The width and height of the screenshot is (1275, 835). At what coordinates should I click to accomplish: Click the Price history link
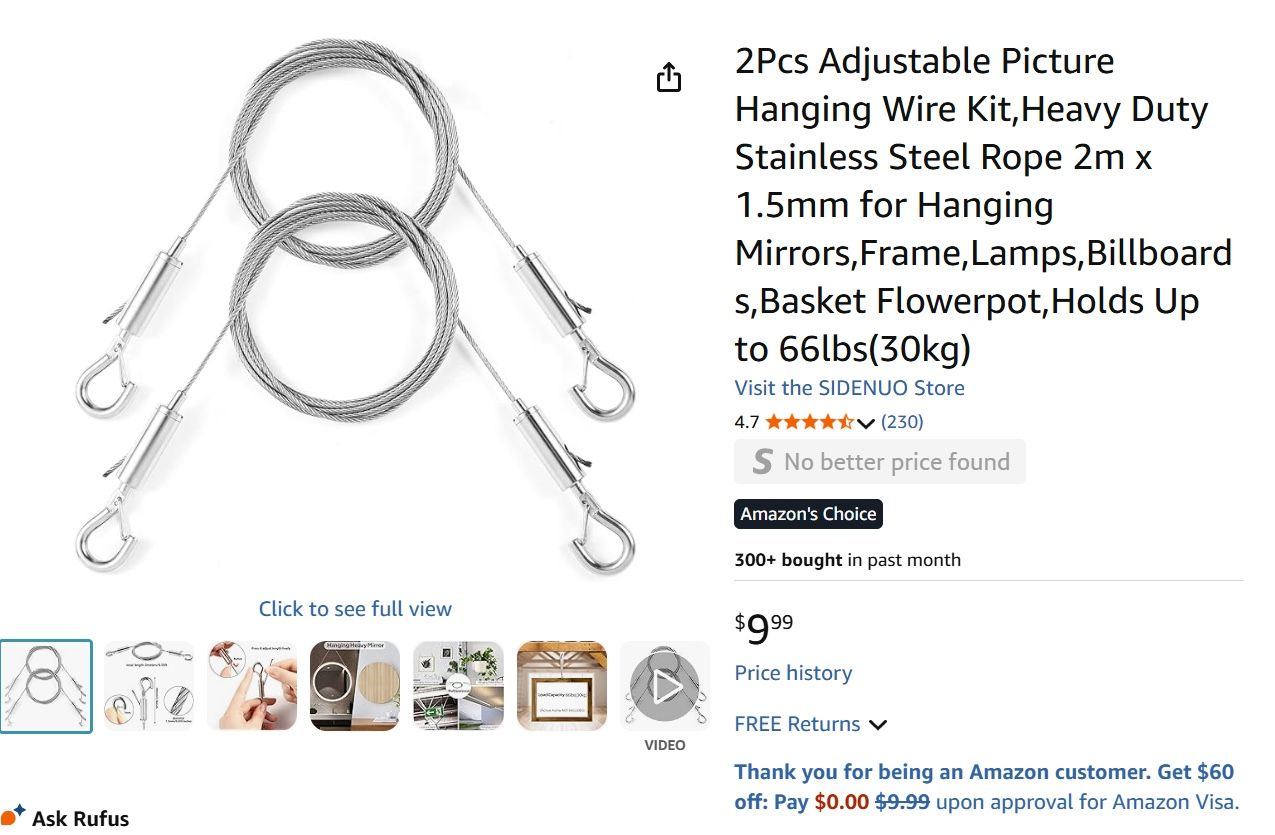click(792, 673)
